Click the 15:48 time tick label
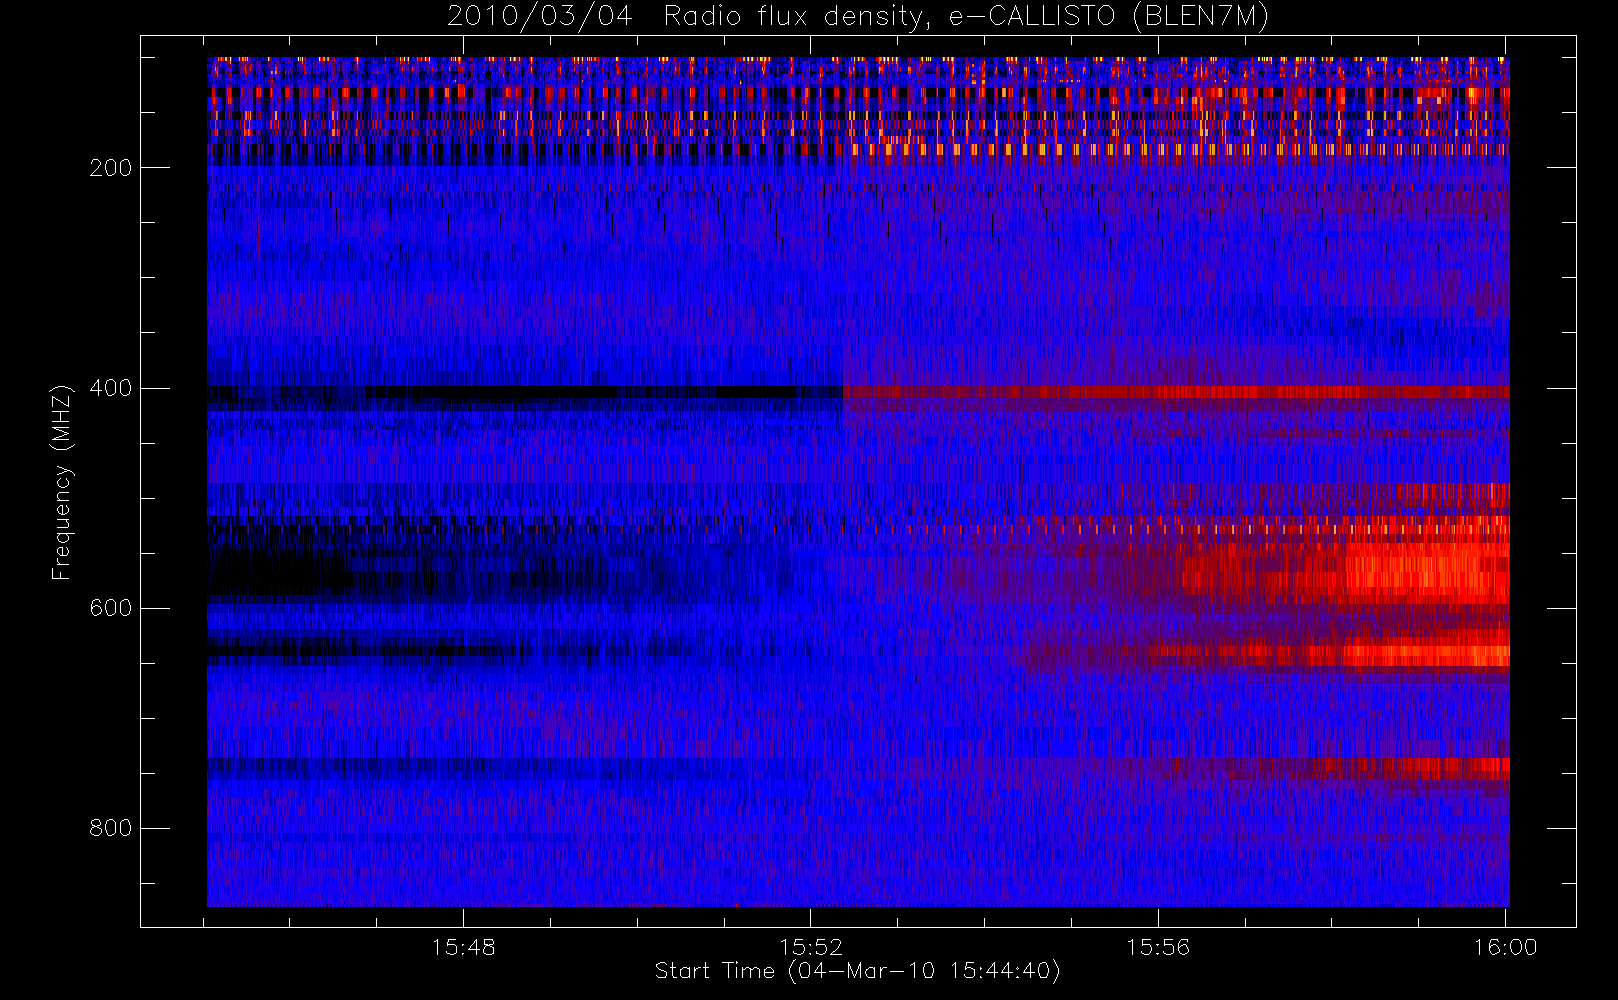Viewport: 1618px width, 1000px height. coord(463,947)
